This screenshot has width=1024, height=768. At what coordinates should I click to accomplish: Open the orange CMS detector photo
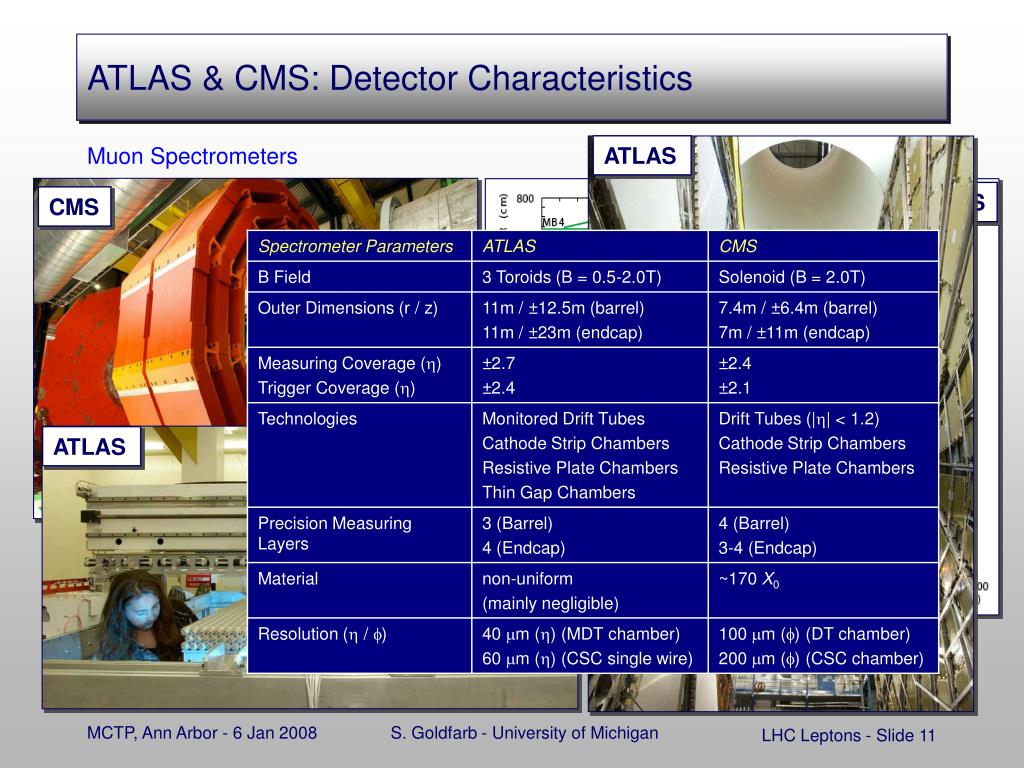point(140,300)
